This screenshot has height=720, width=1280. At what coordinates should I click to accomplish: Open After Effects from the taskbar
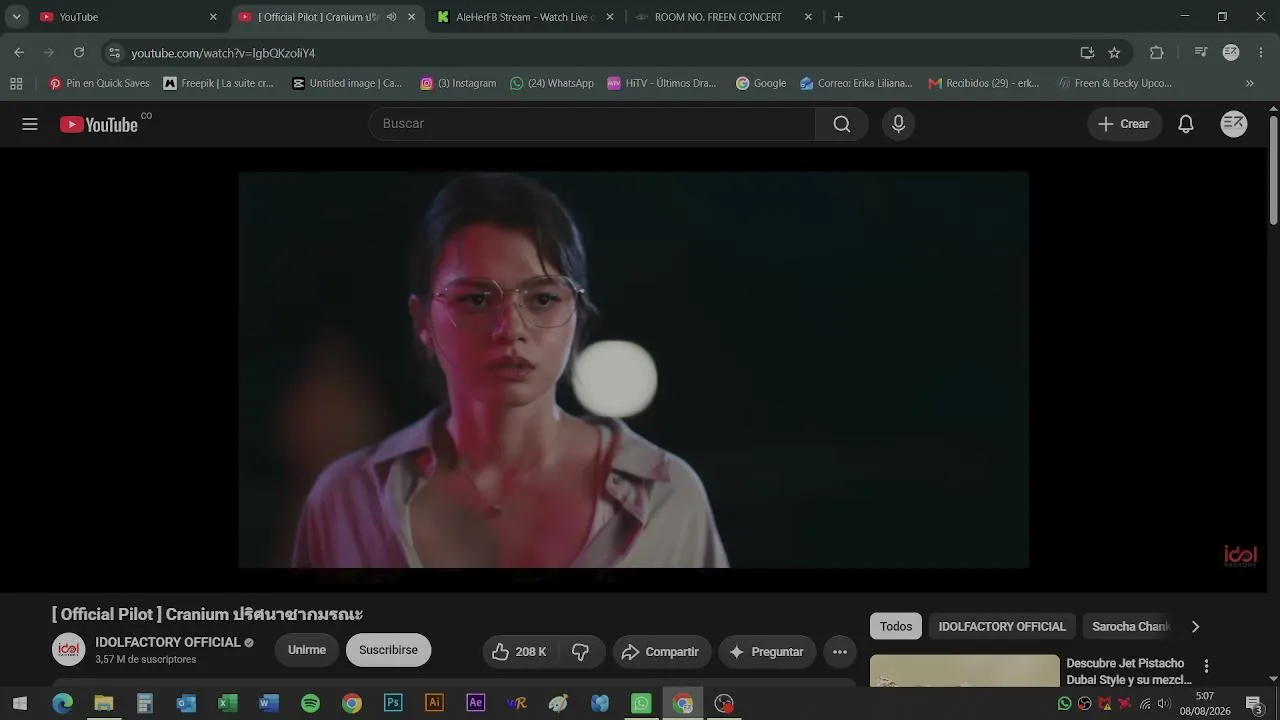point(476,703)
